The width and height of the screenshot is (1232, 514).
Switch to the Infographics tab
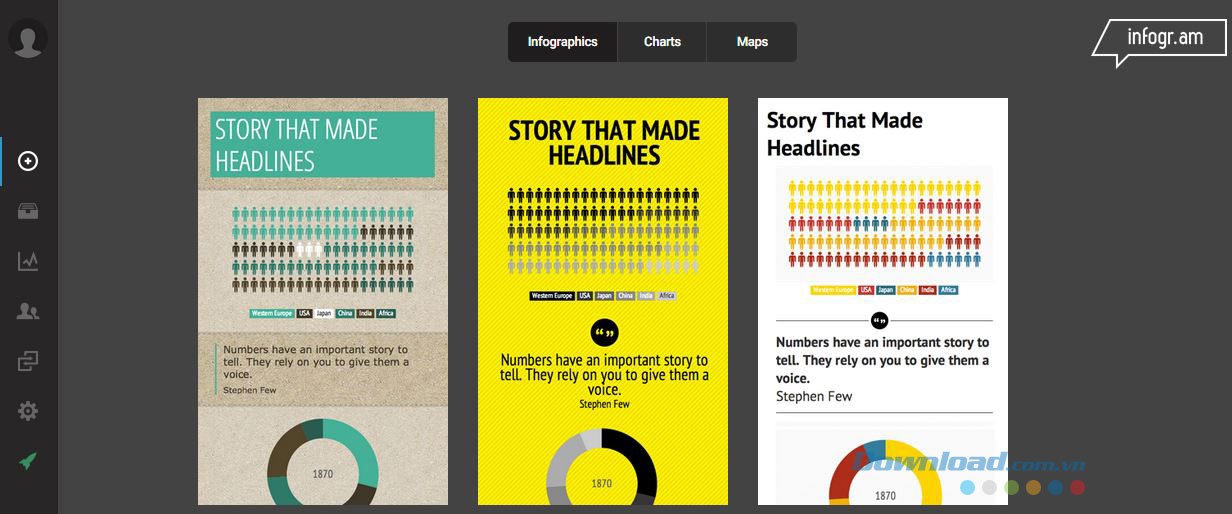click(x=562, y=42)
